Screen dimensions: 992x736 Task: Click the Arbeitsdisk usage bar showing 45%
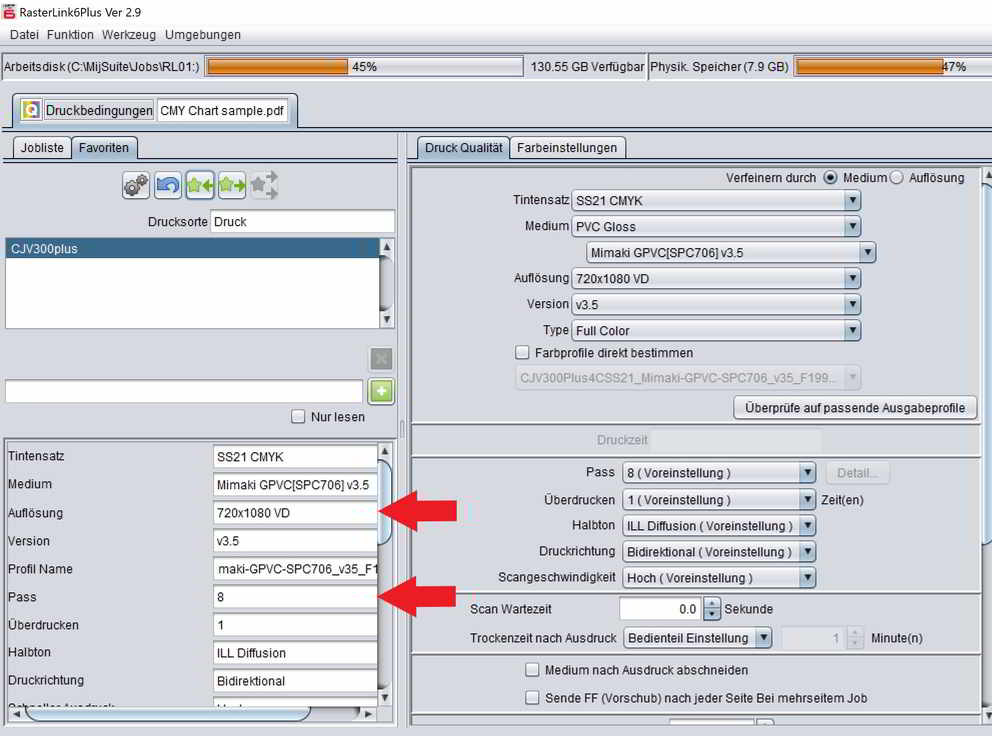[364, 67]
